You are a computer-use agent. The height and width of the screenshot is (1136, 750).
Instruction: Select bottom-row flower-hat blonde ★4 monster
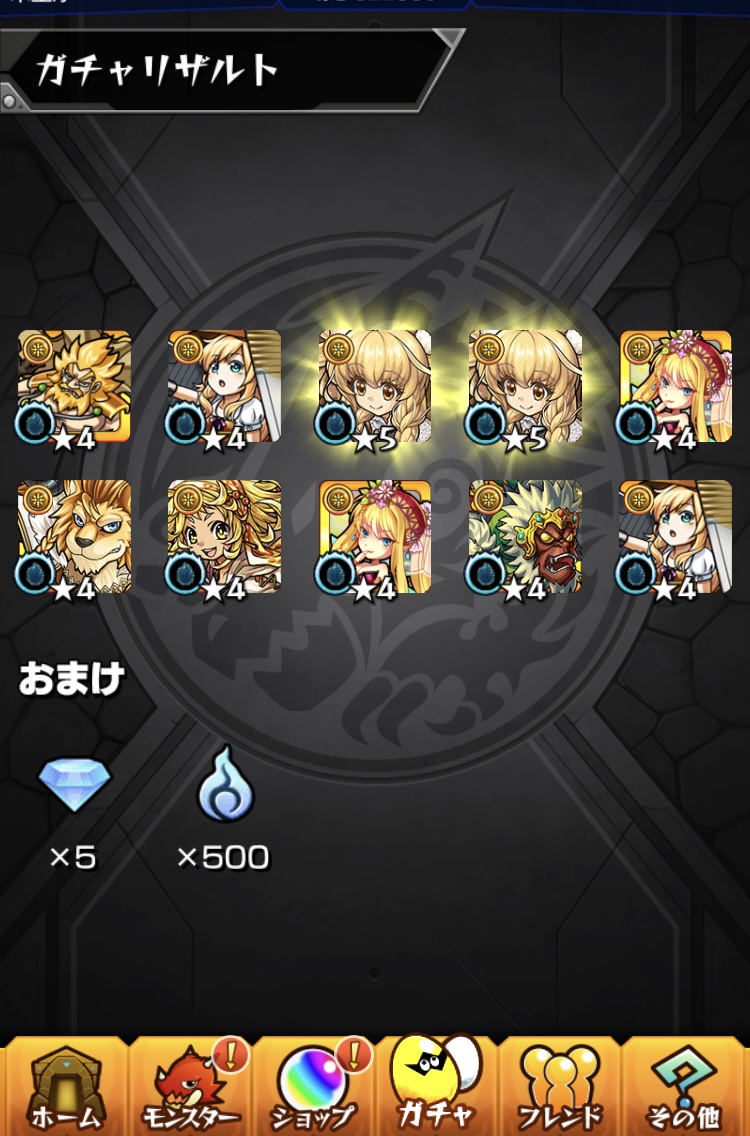(x=375, y=537)
